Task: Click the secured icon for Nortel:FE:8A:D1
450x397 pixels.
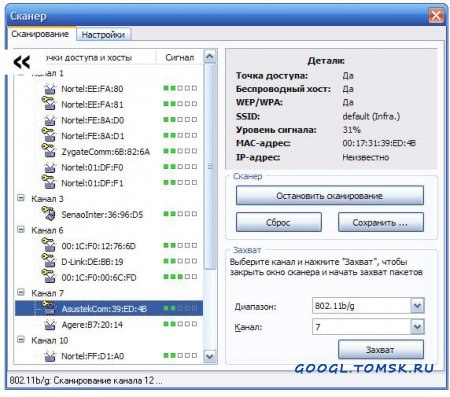Action: pos(49,134)
